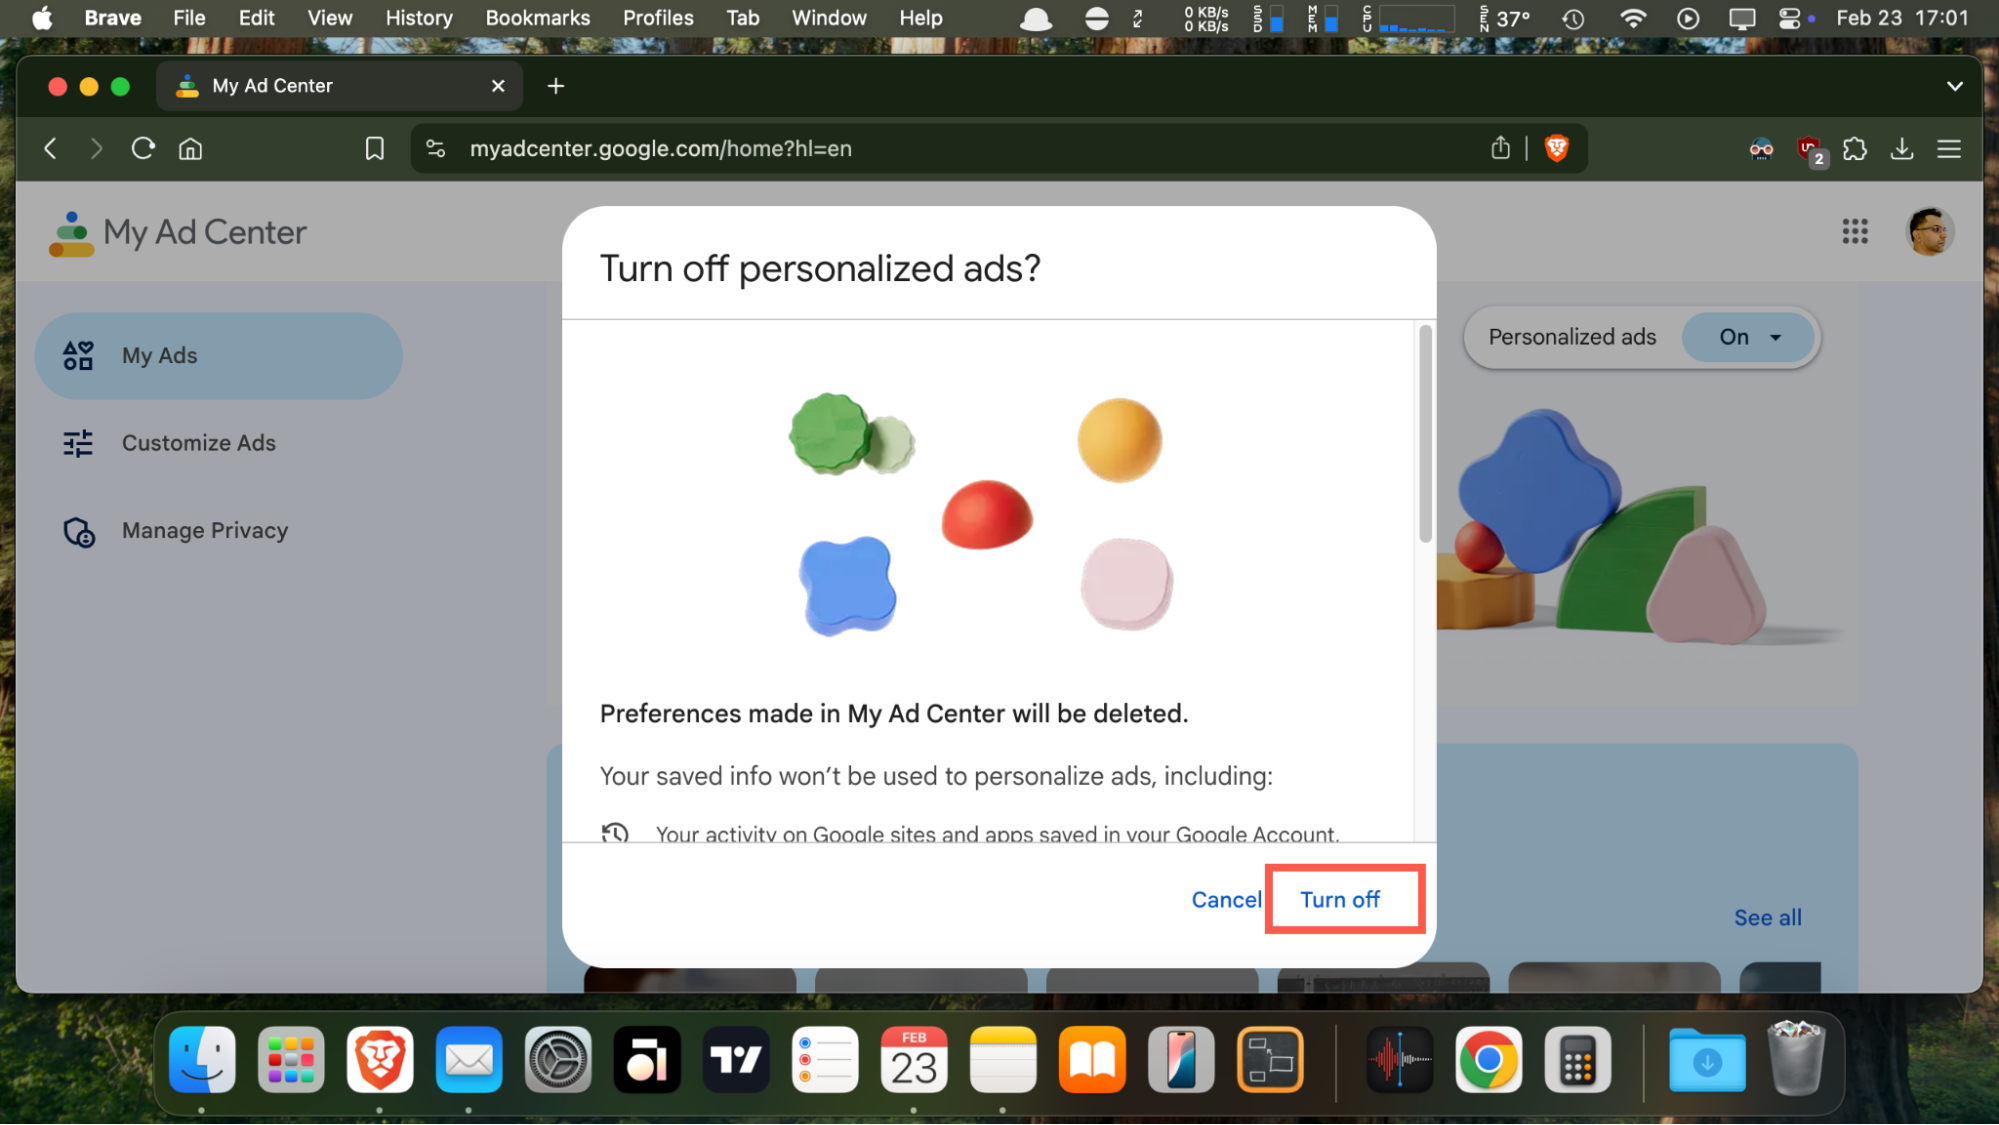Click the Brave icon in Dock
This screenshot has width=1999, height=1125.
click(380, 1059)
